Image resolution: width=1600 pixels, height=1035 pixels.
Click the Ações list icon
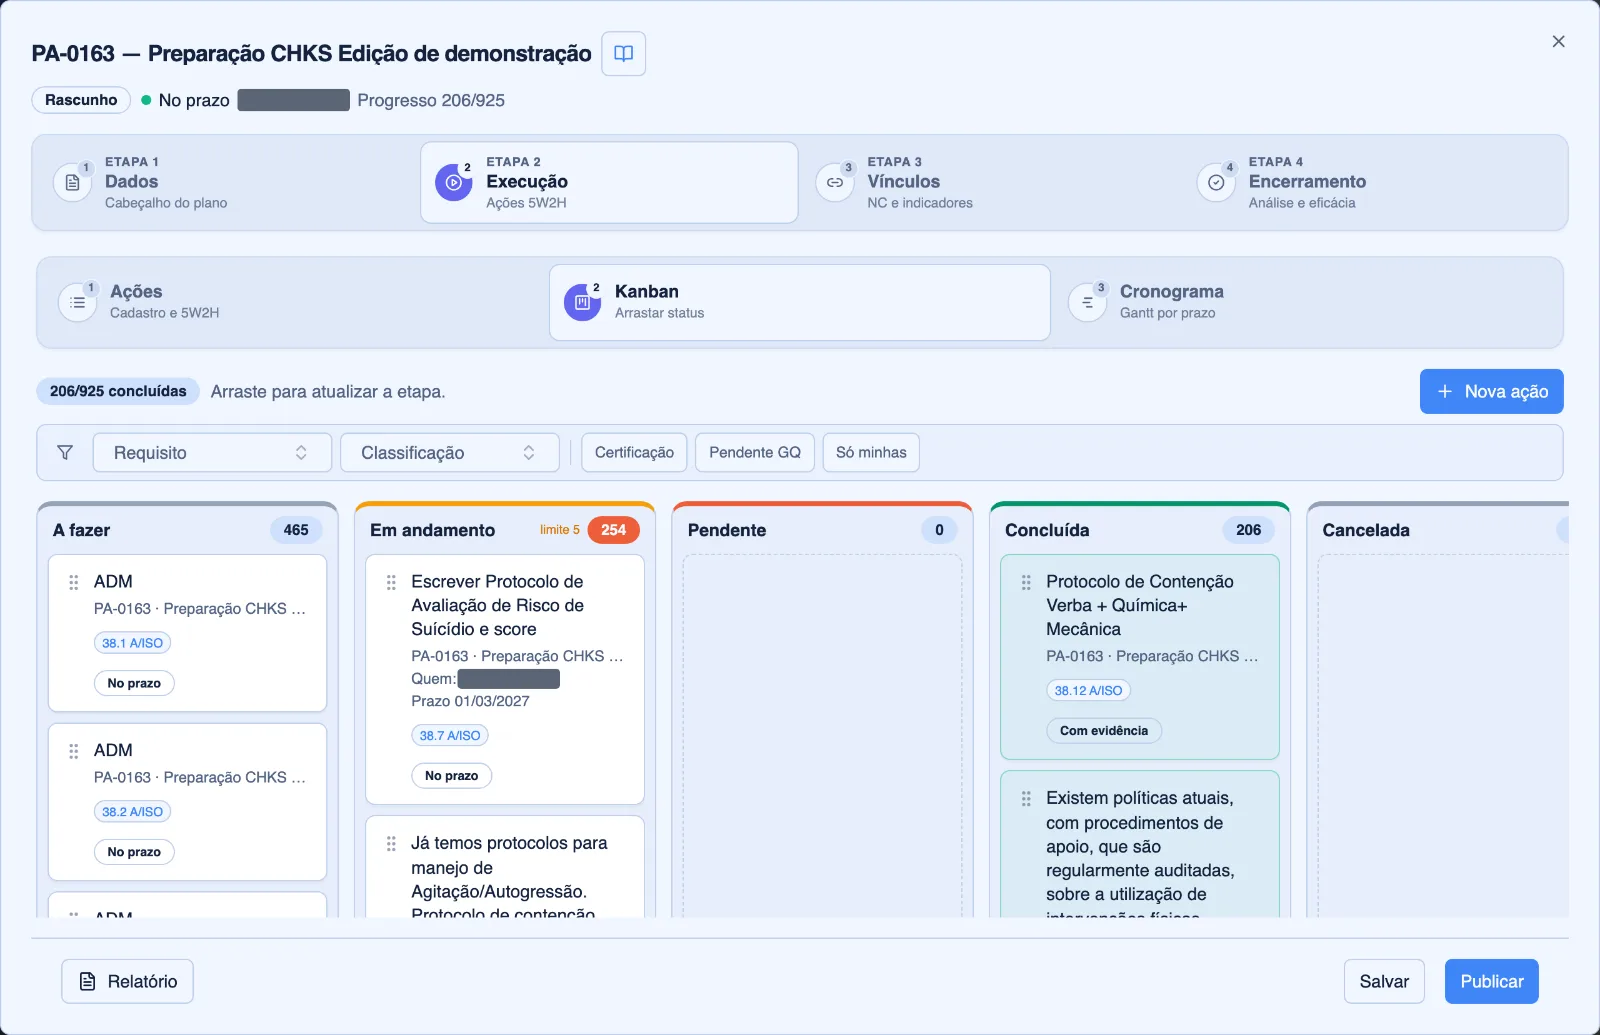tap(77, 303)
